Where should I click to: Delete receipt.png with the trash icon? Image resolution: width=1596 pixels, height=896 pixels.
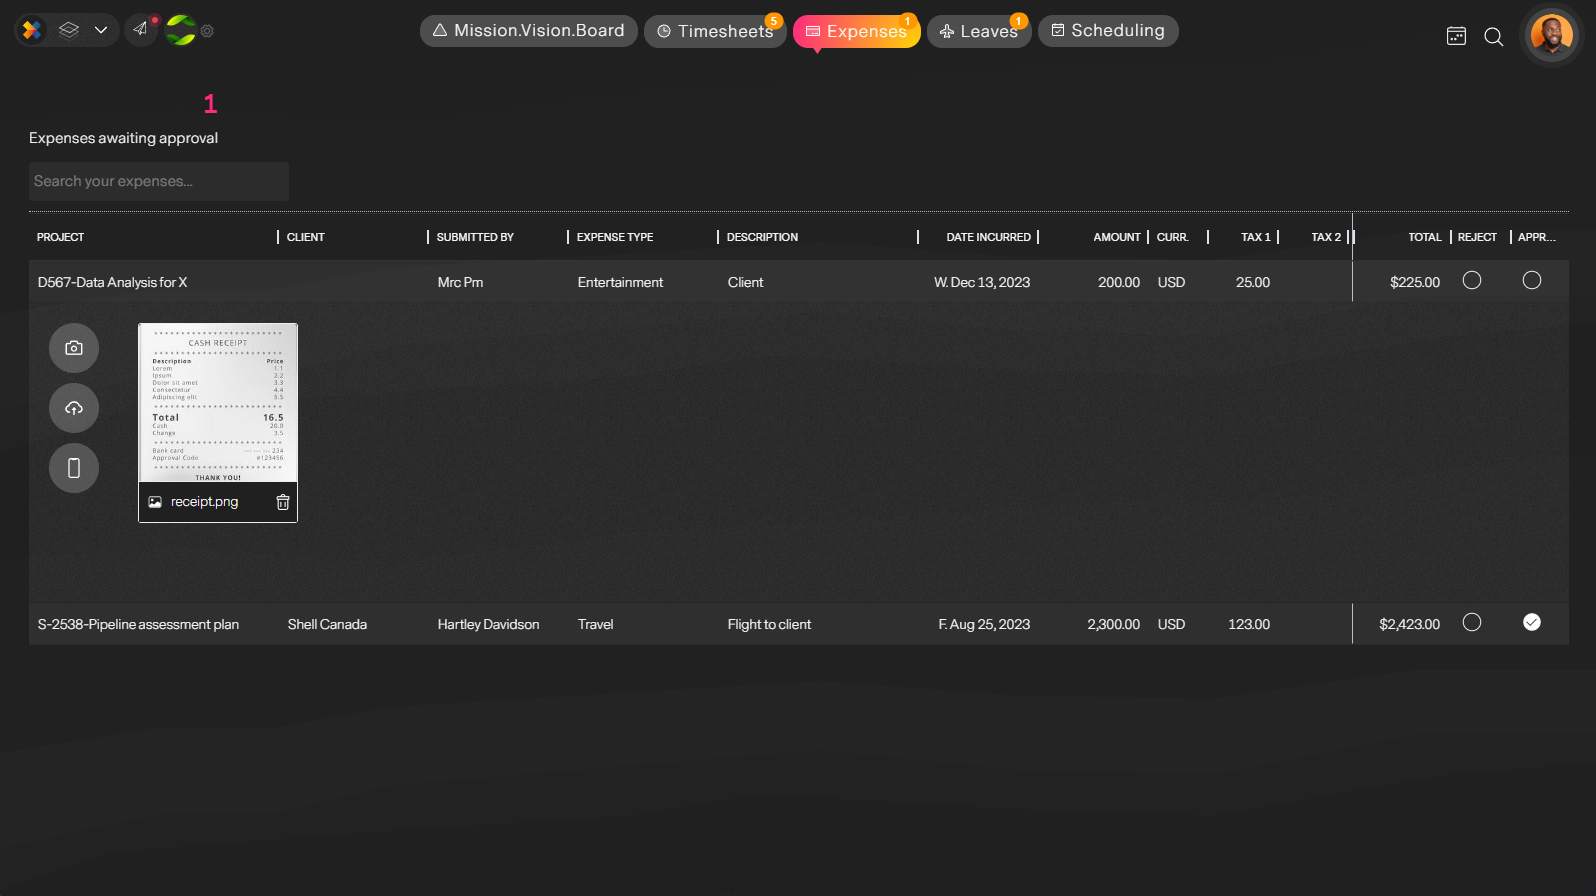pos(283,502)
